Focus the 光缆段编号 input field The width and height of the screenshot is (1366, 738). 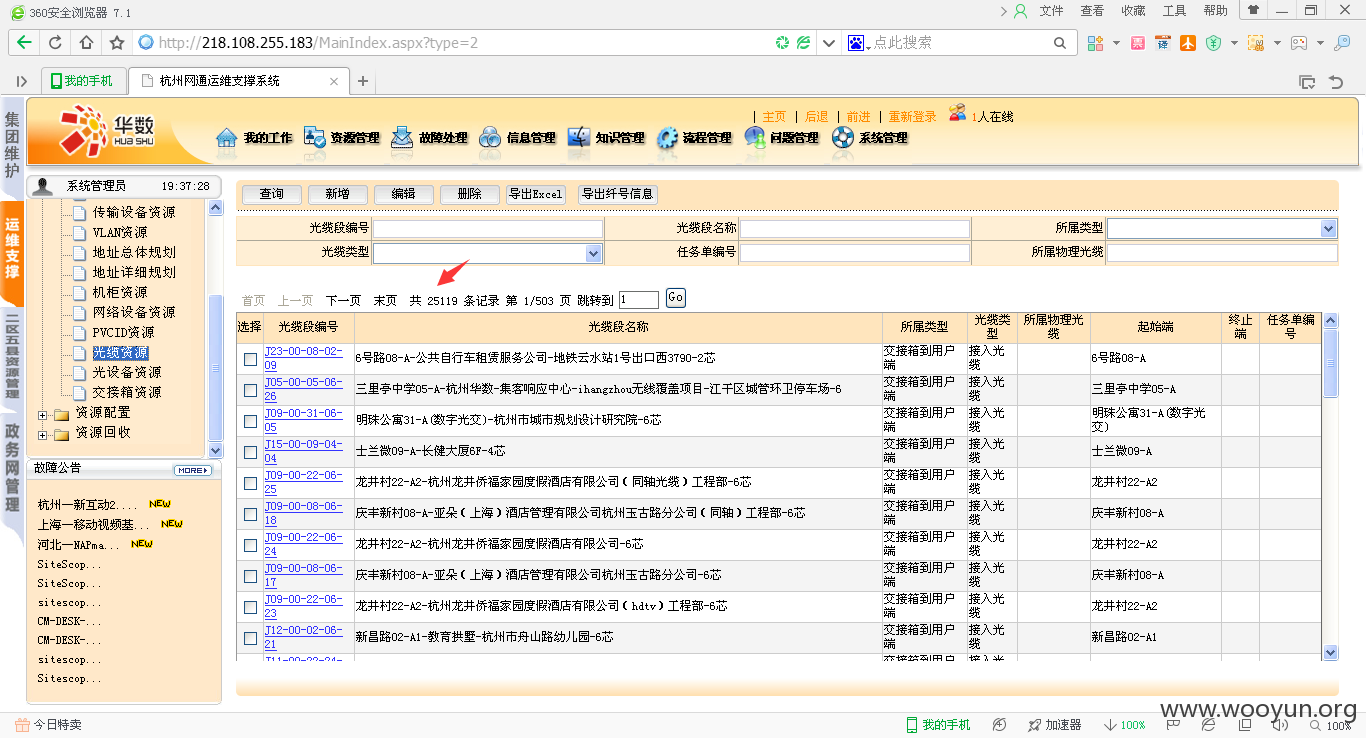[x=488, y=229]
